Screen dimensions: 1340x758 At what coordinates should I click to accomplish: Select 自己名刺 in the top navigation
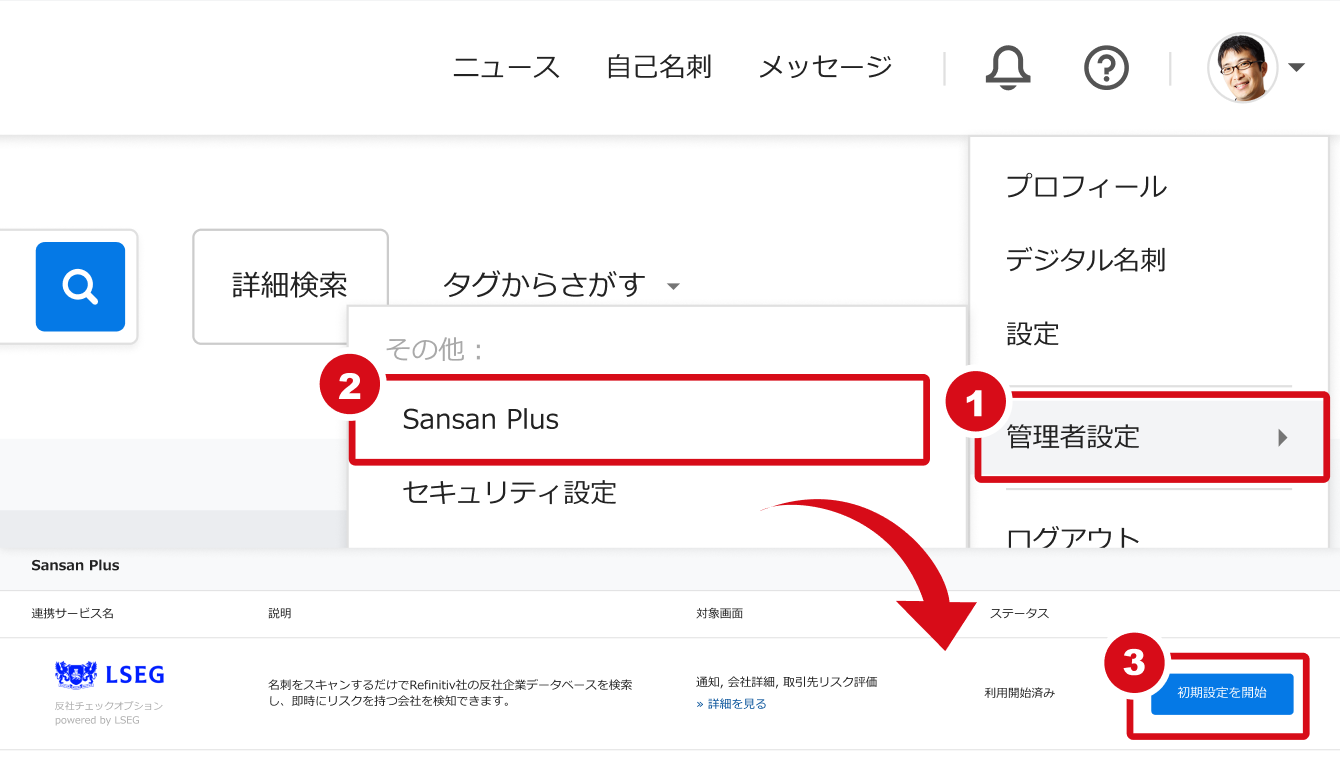pos(658,66)
